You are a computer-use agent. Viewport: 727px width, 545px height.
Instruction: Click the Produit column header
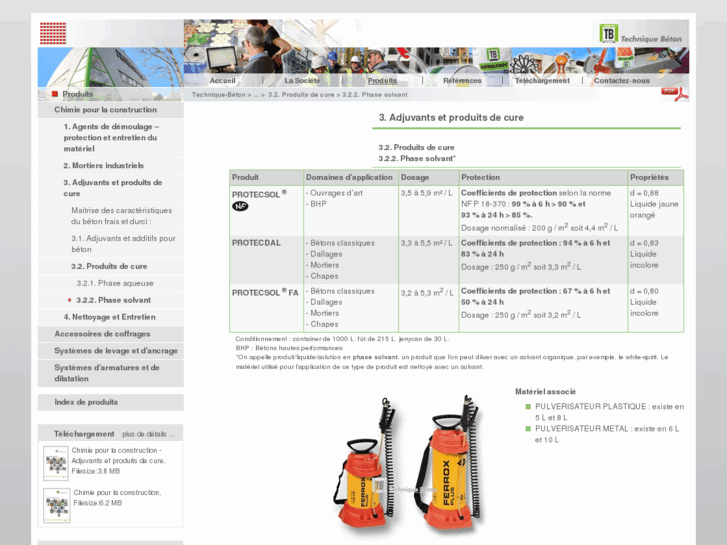tap(267, 177)
